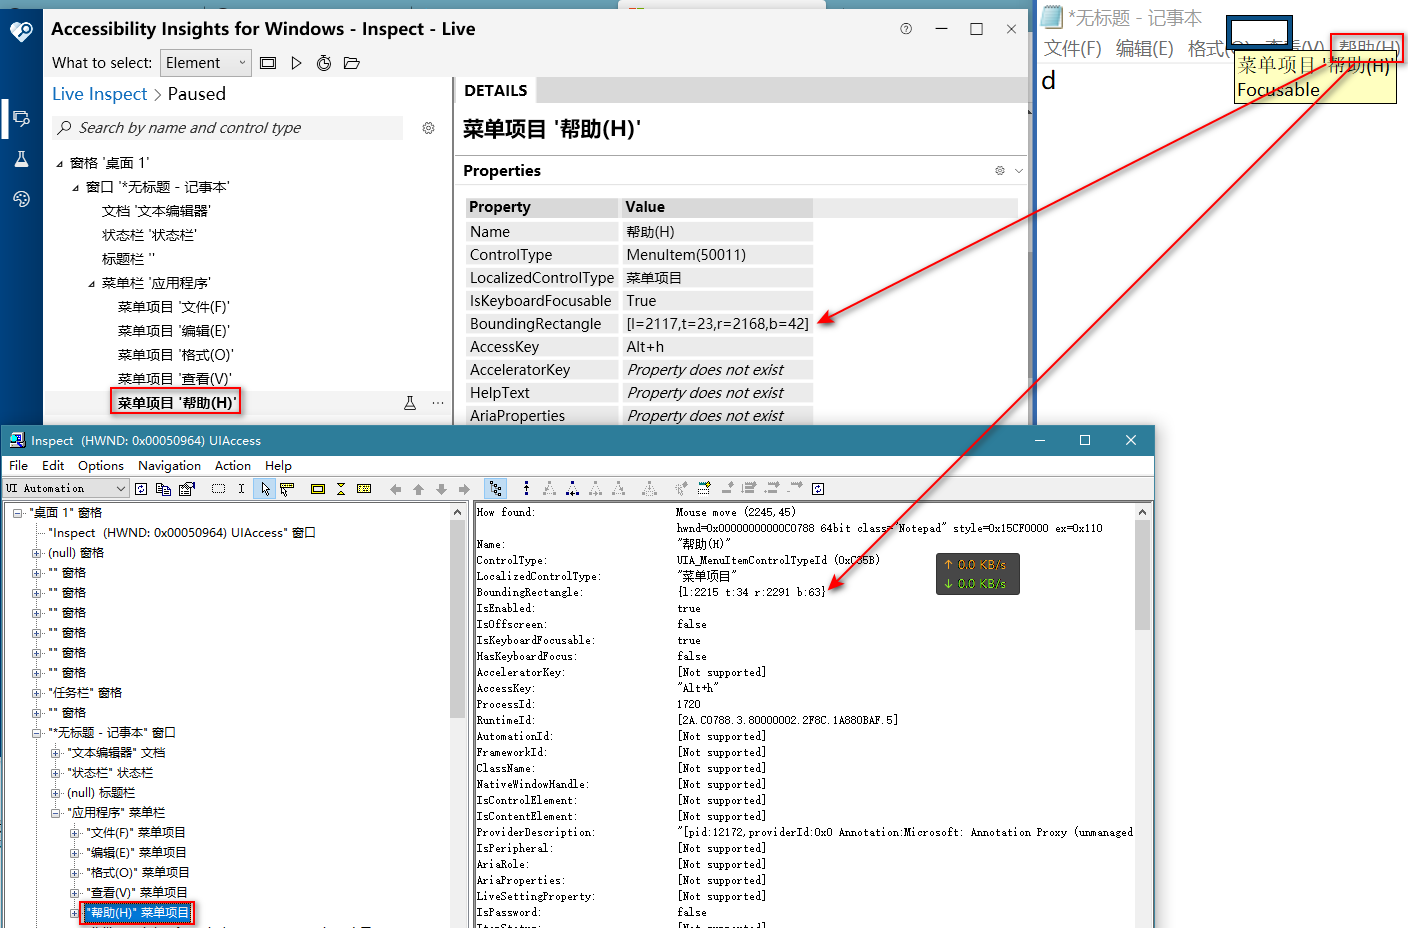Open a saved file via the folder icon
Viewport: 1408px width, 928px height.
(x=350, y=62)
